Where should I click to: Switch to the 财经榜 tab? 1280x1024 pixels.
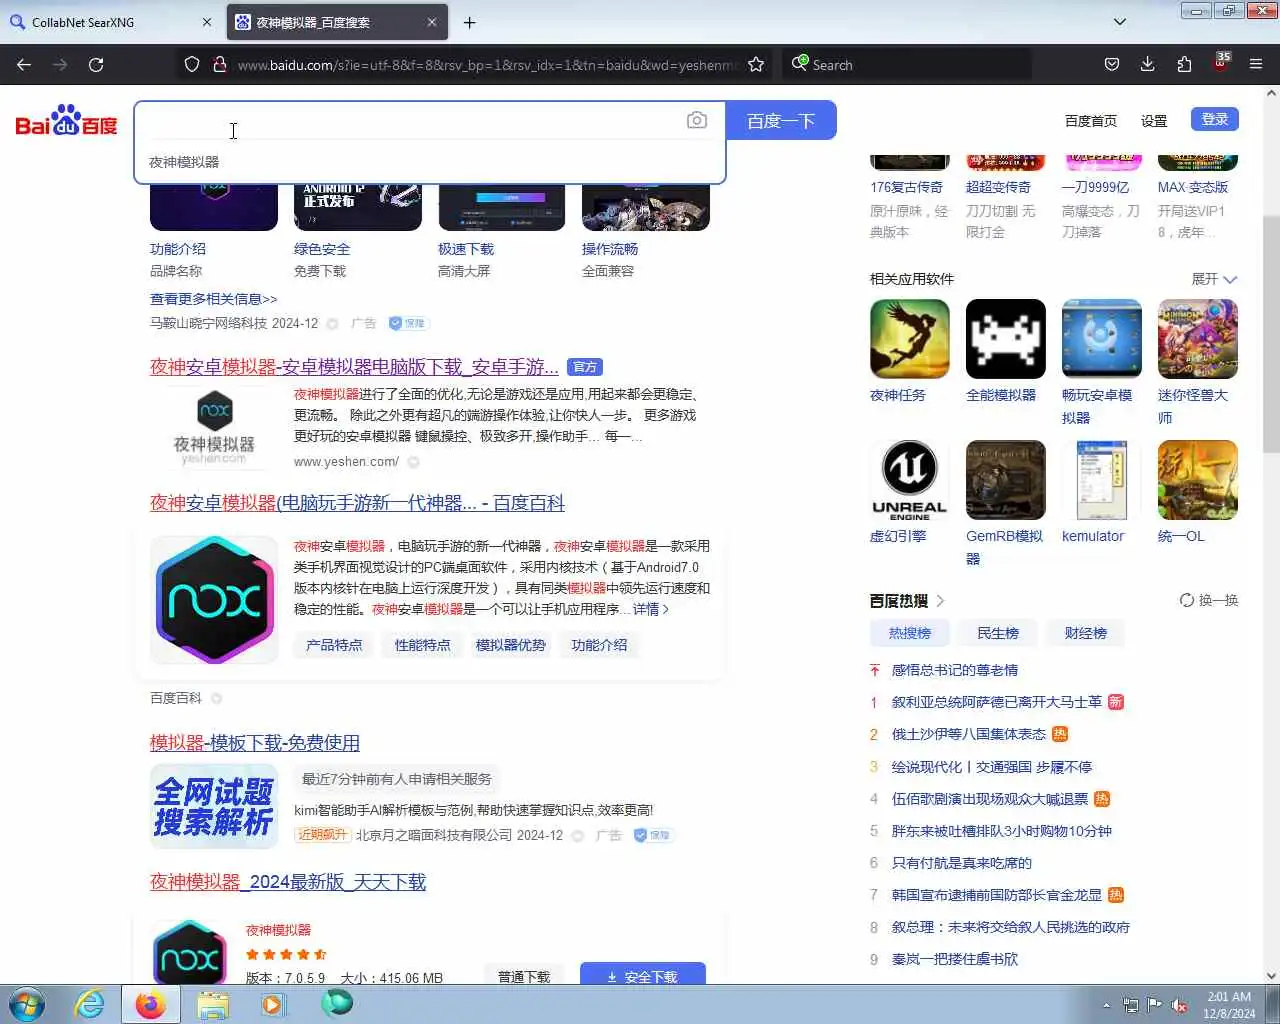(1085, 633)
